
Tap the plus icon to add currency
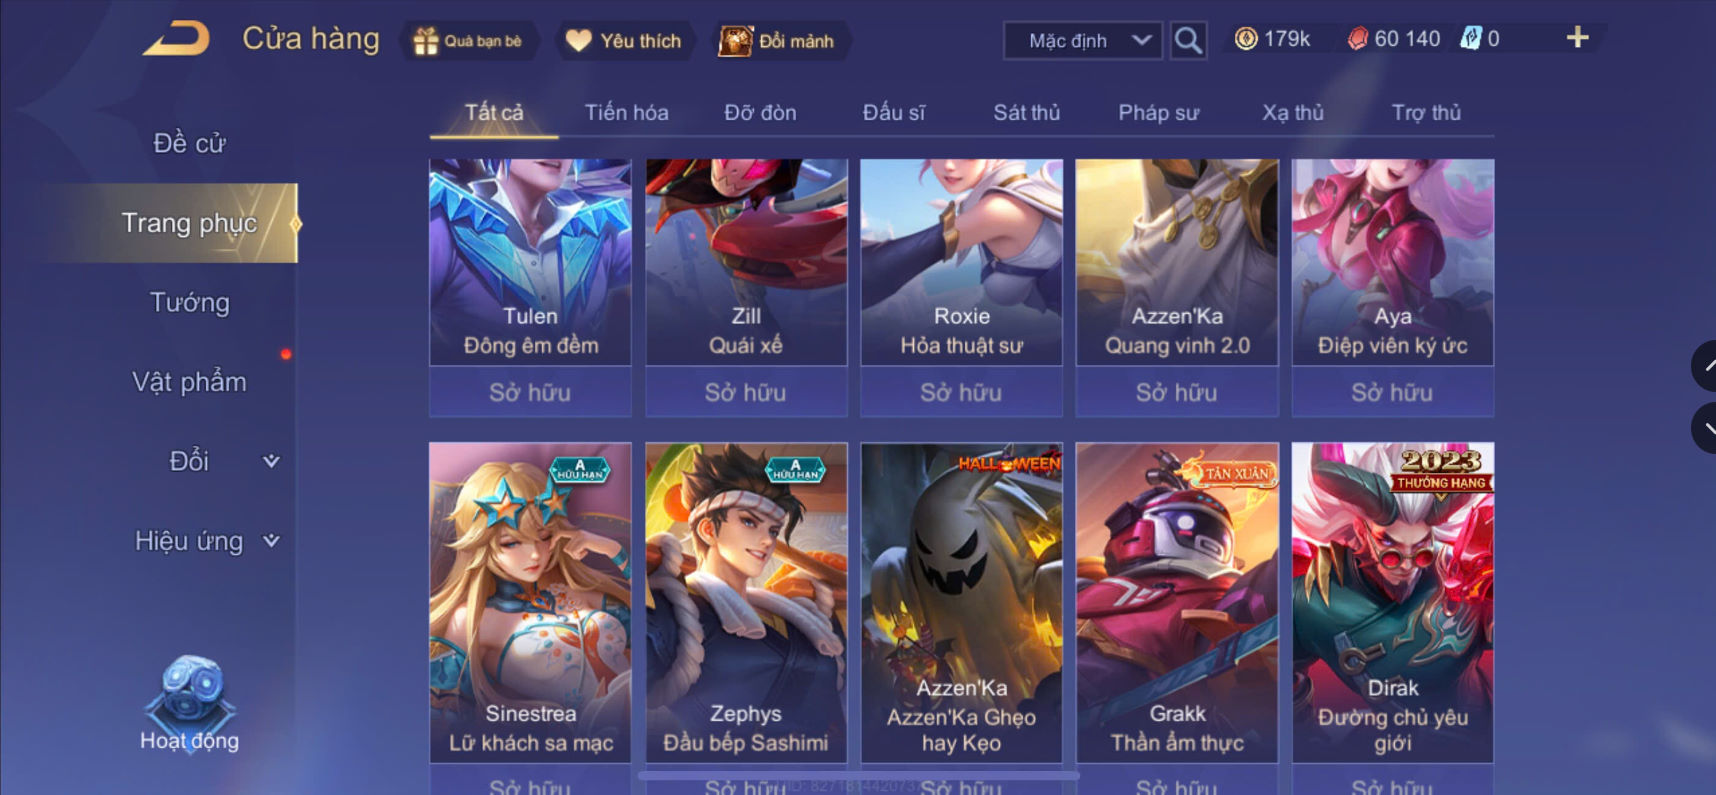tap(1577, 38)
